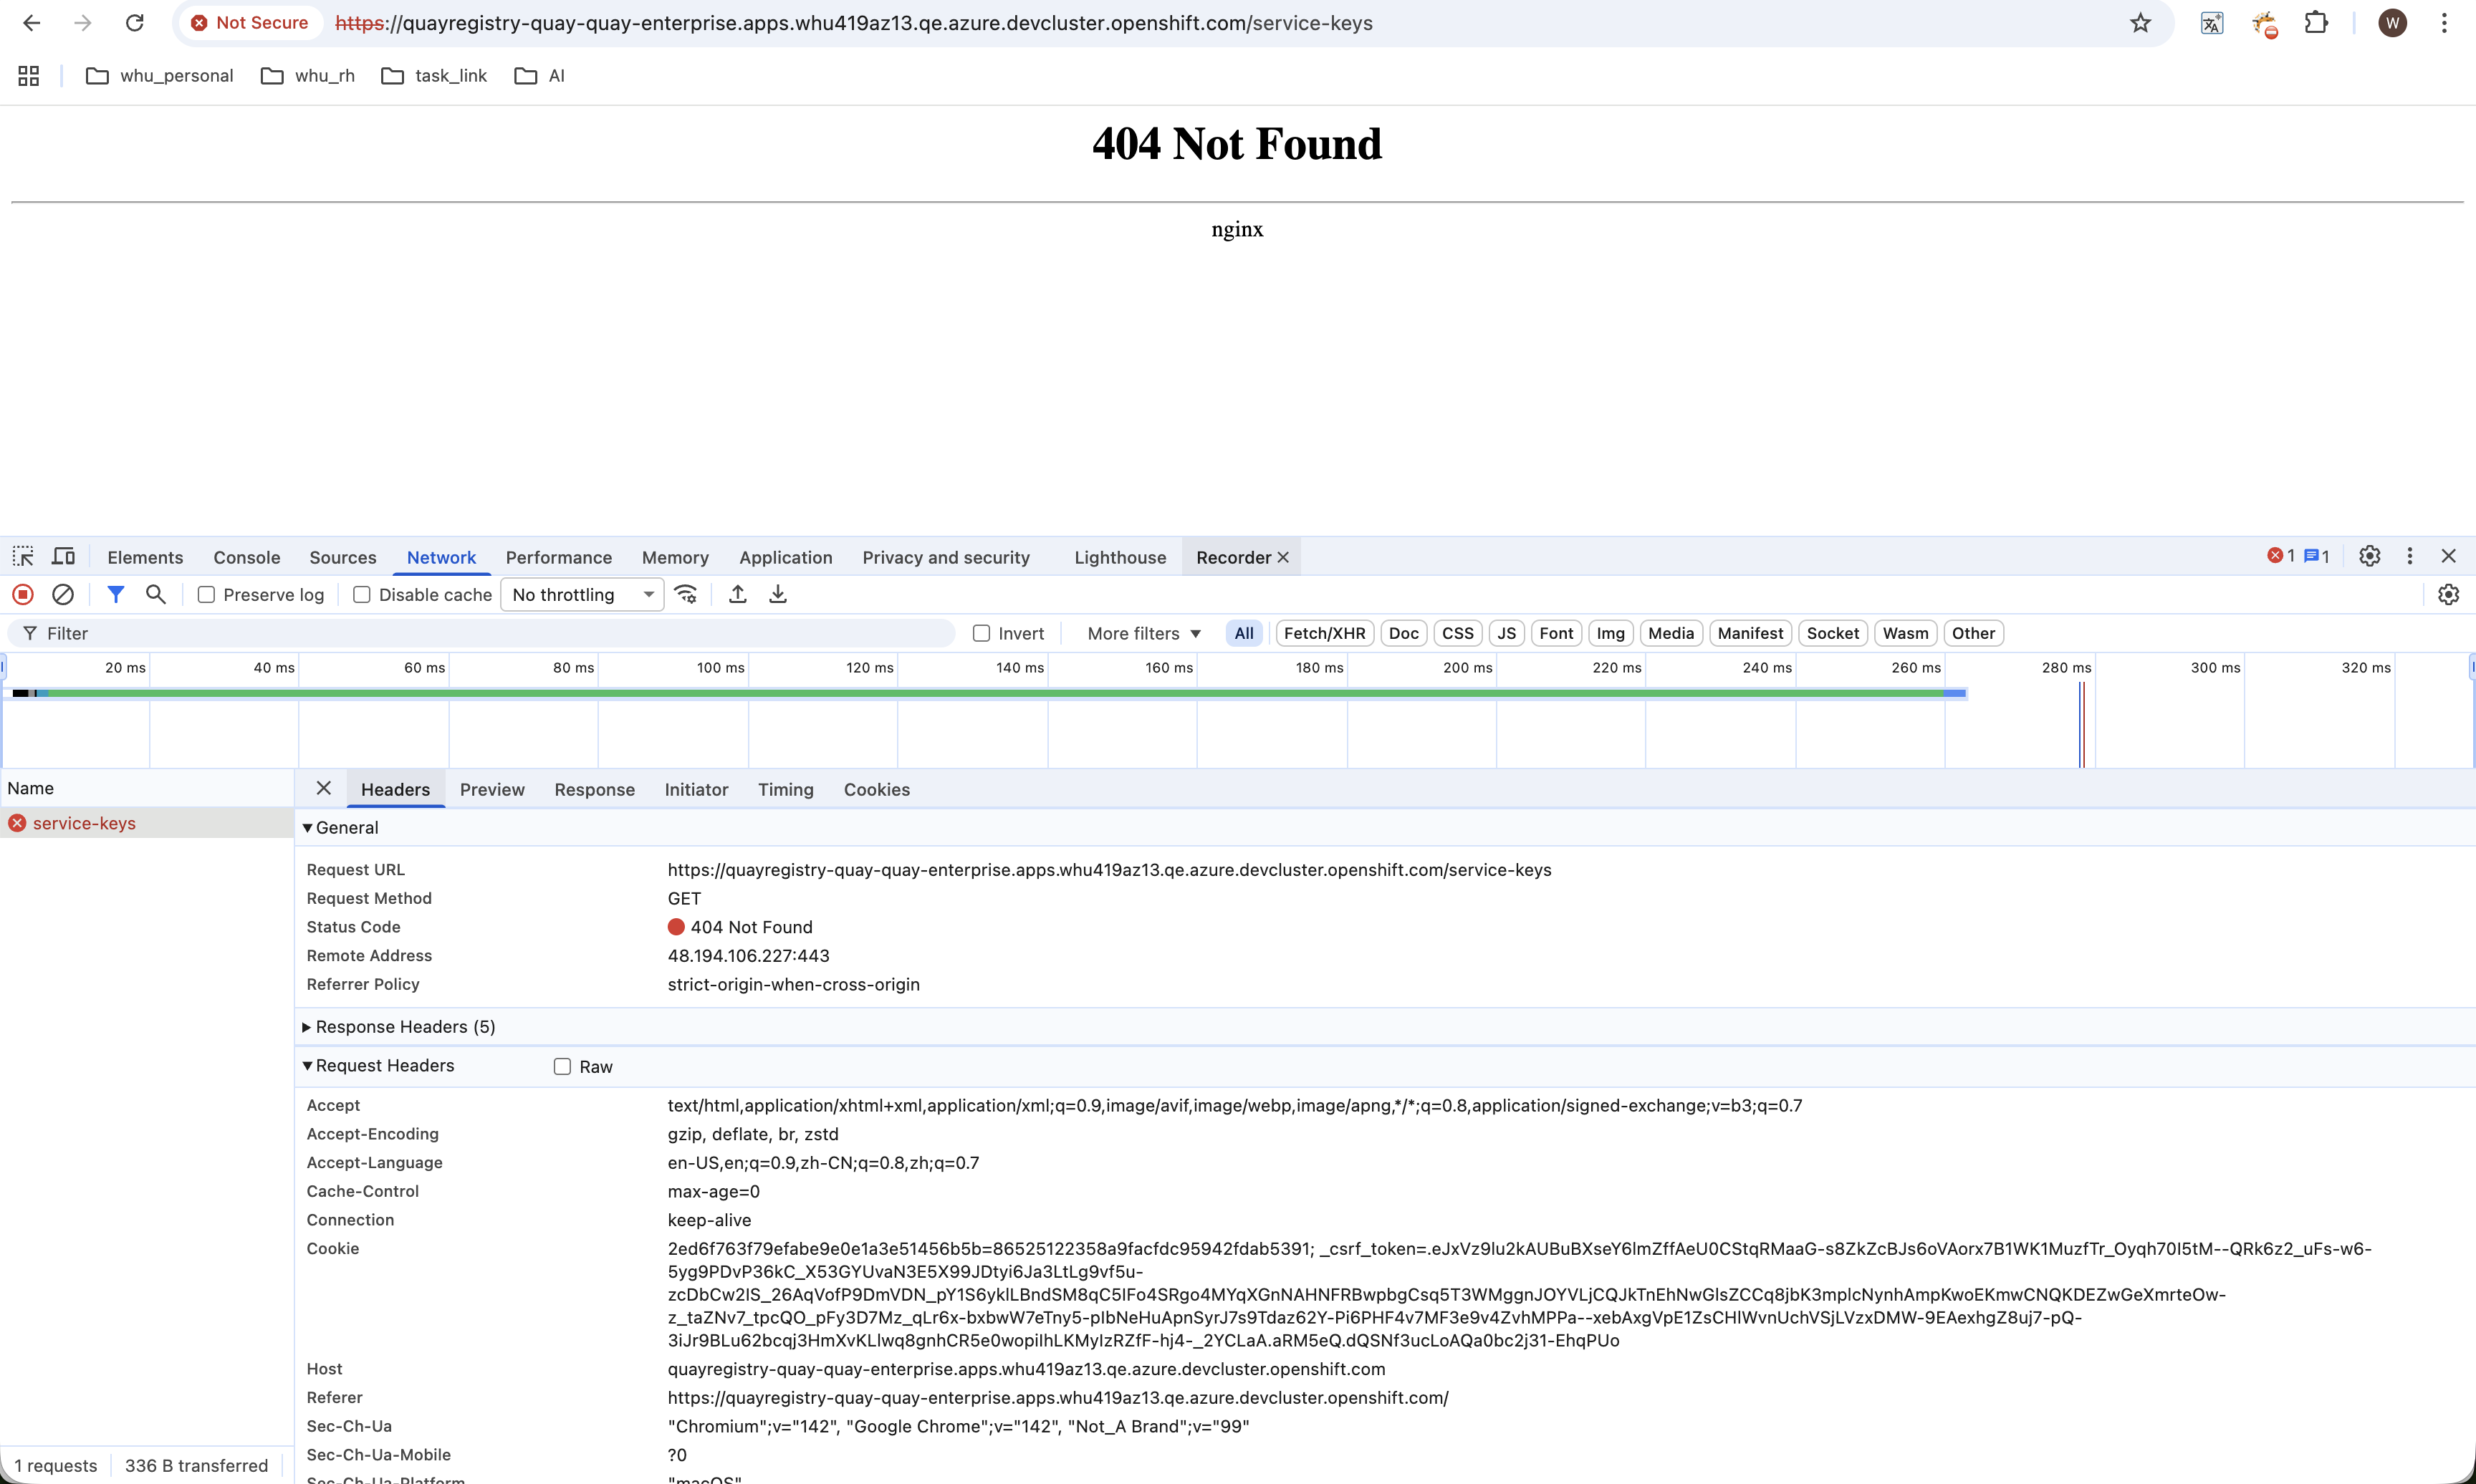Enable the Preserve log checkbox
The height and width of the screenshot is (1484, 2476).
tap(207, 595)
